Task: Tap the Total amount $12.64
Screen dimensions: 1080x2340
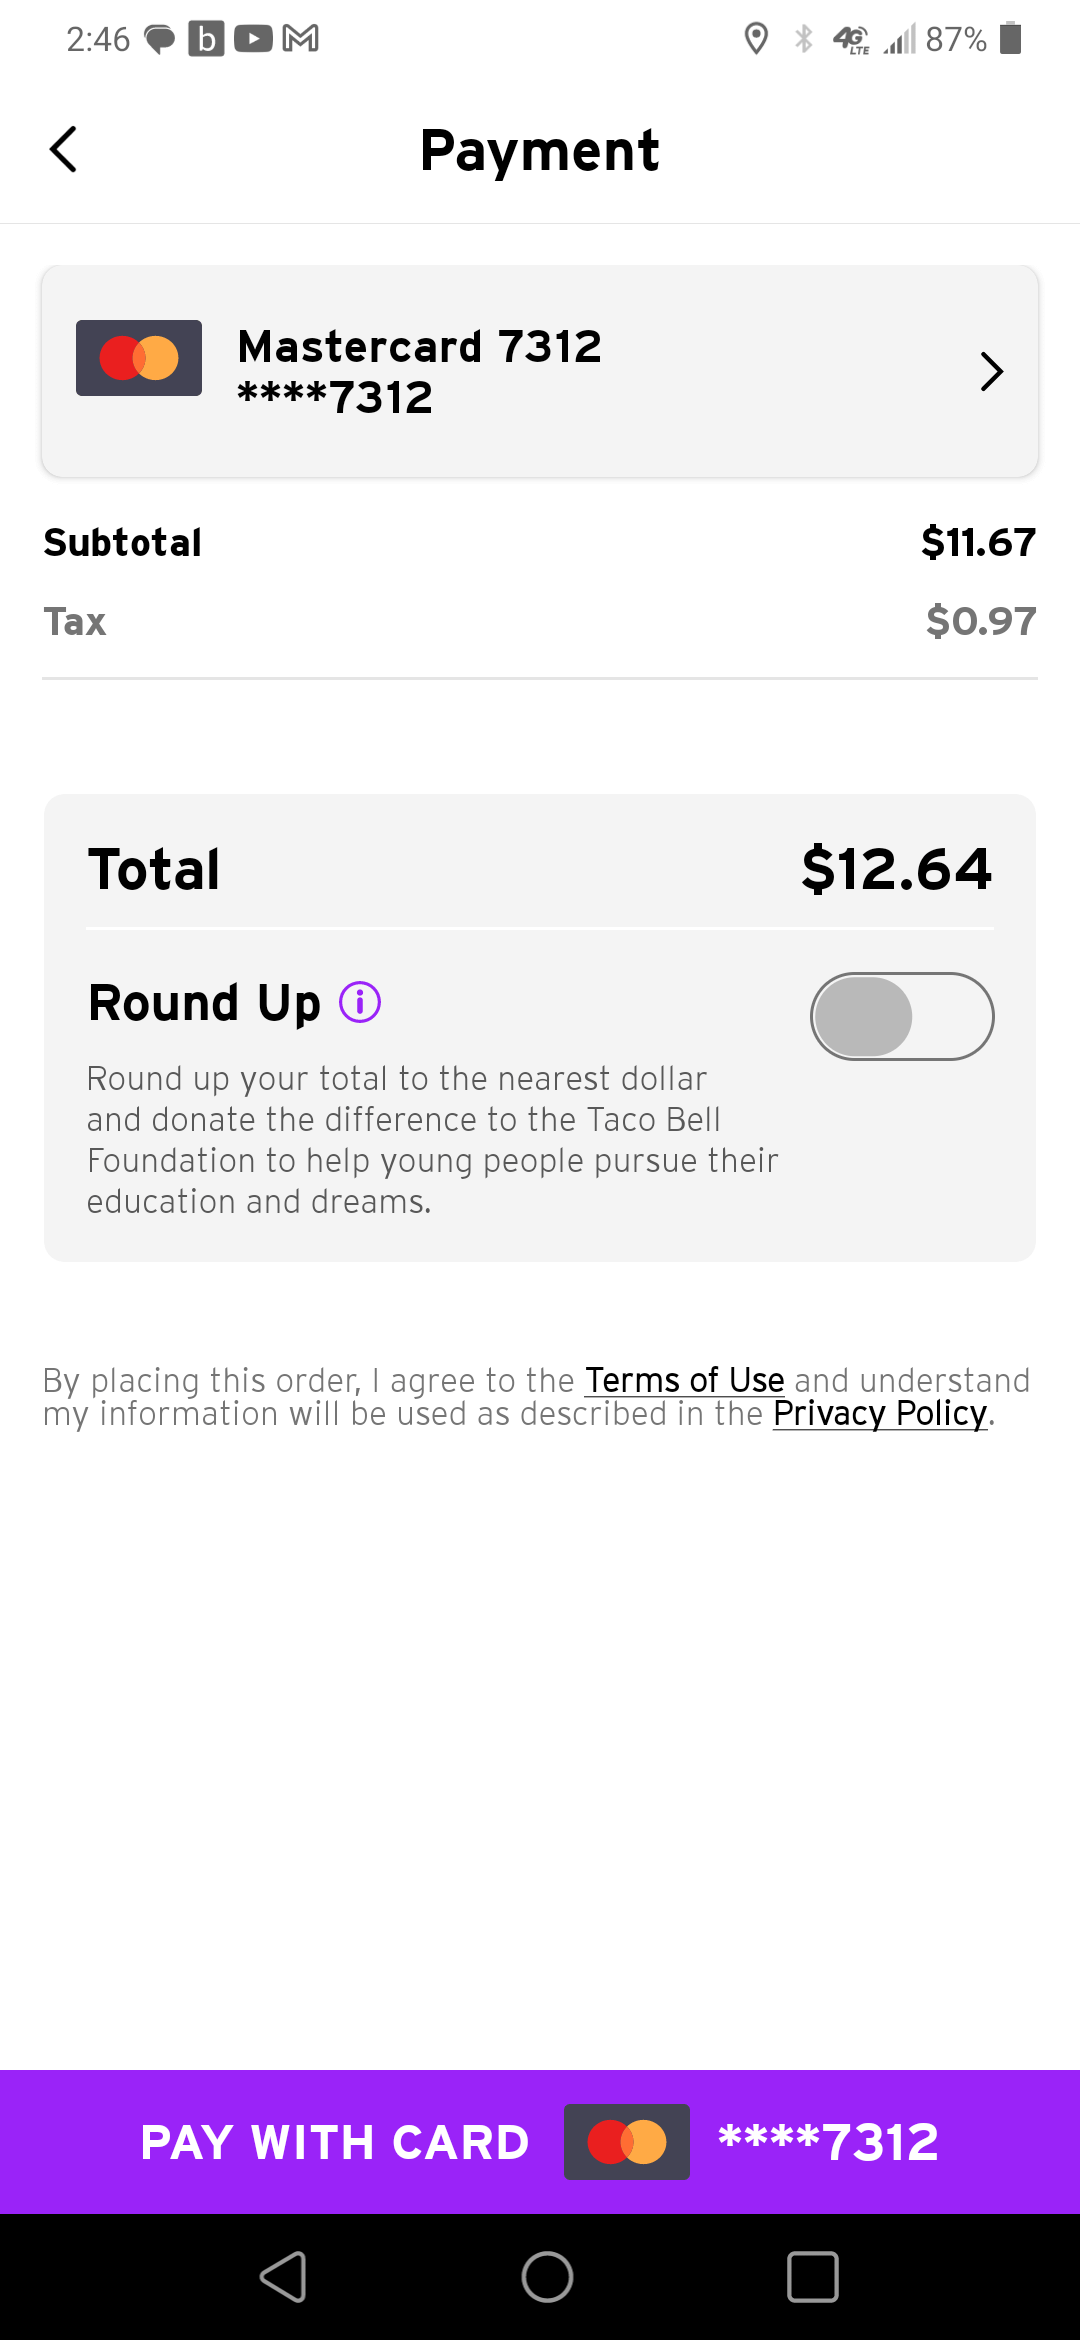Action: pos(896,868)
